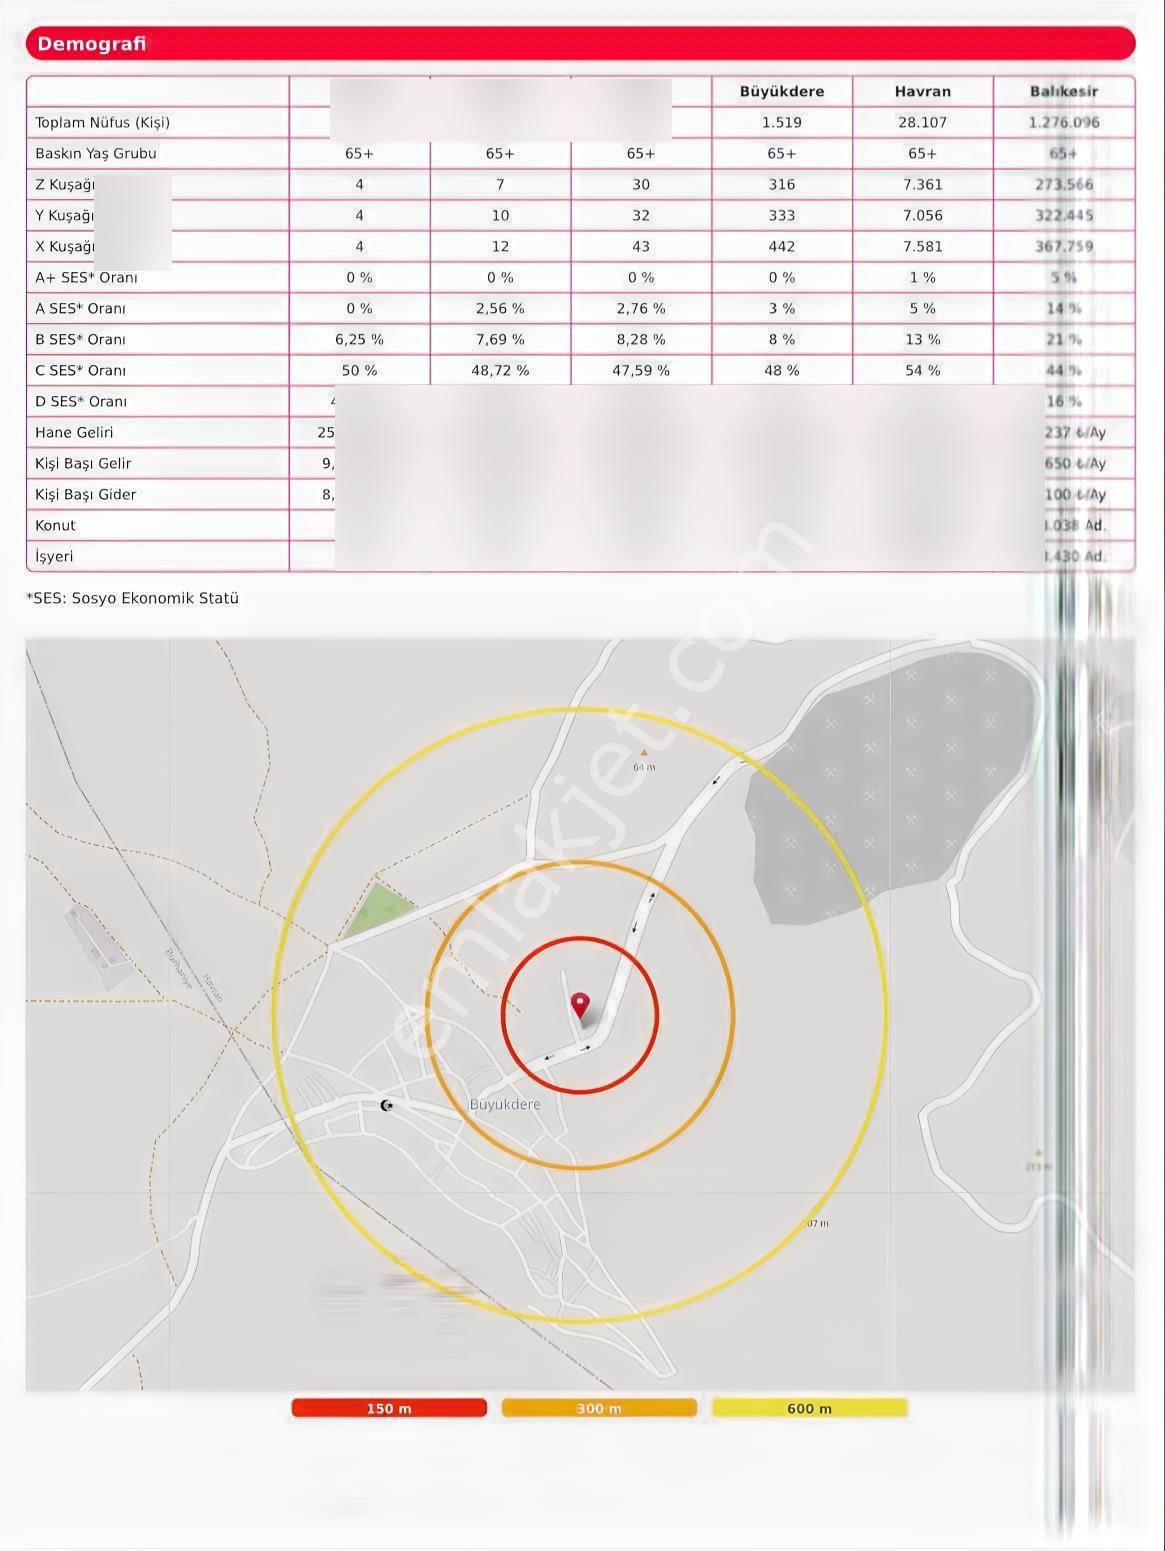Viewport: 1165px width, 1551px height.
Task: Click the Baskın Yaş Grubu row label
Action: [96, 153]
